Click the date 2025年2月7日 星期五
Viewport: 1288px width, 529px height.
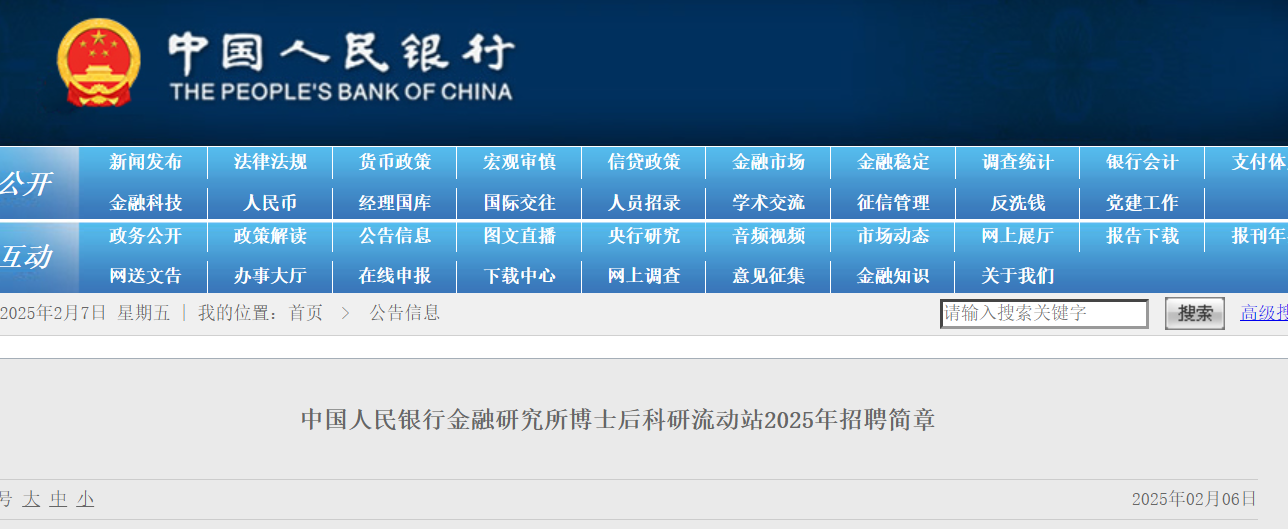coord(85,313)
